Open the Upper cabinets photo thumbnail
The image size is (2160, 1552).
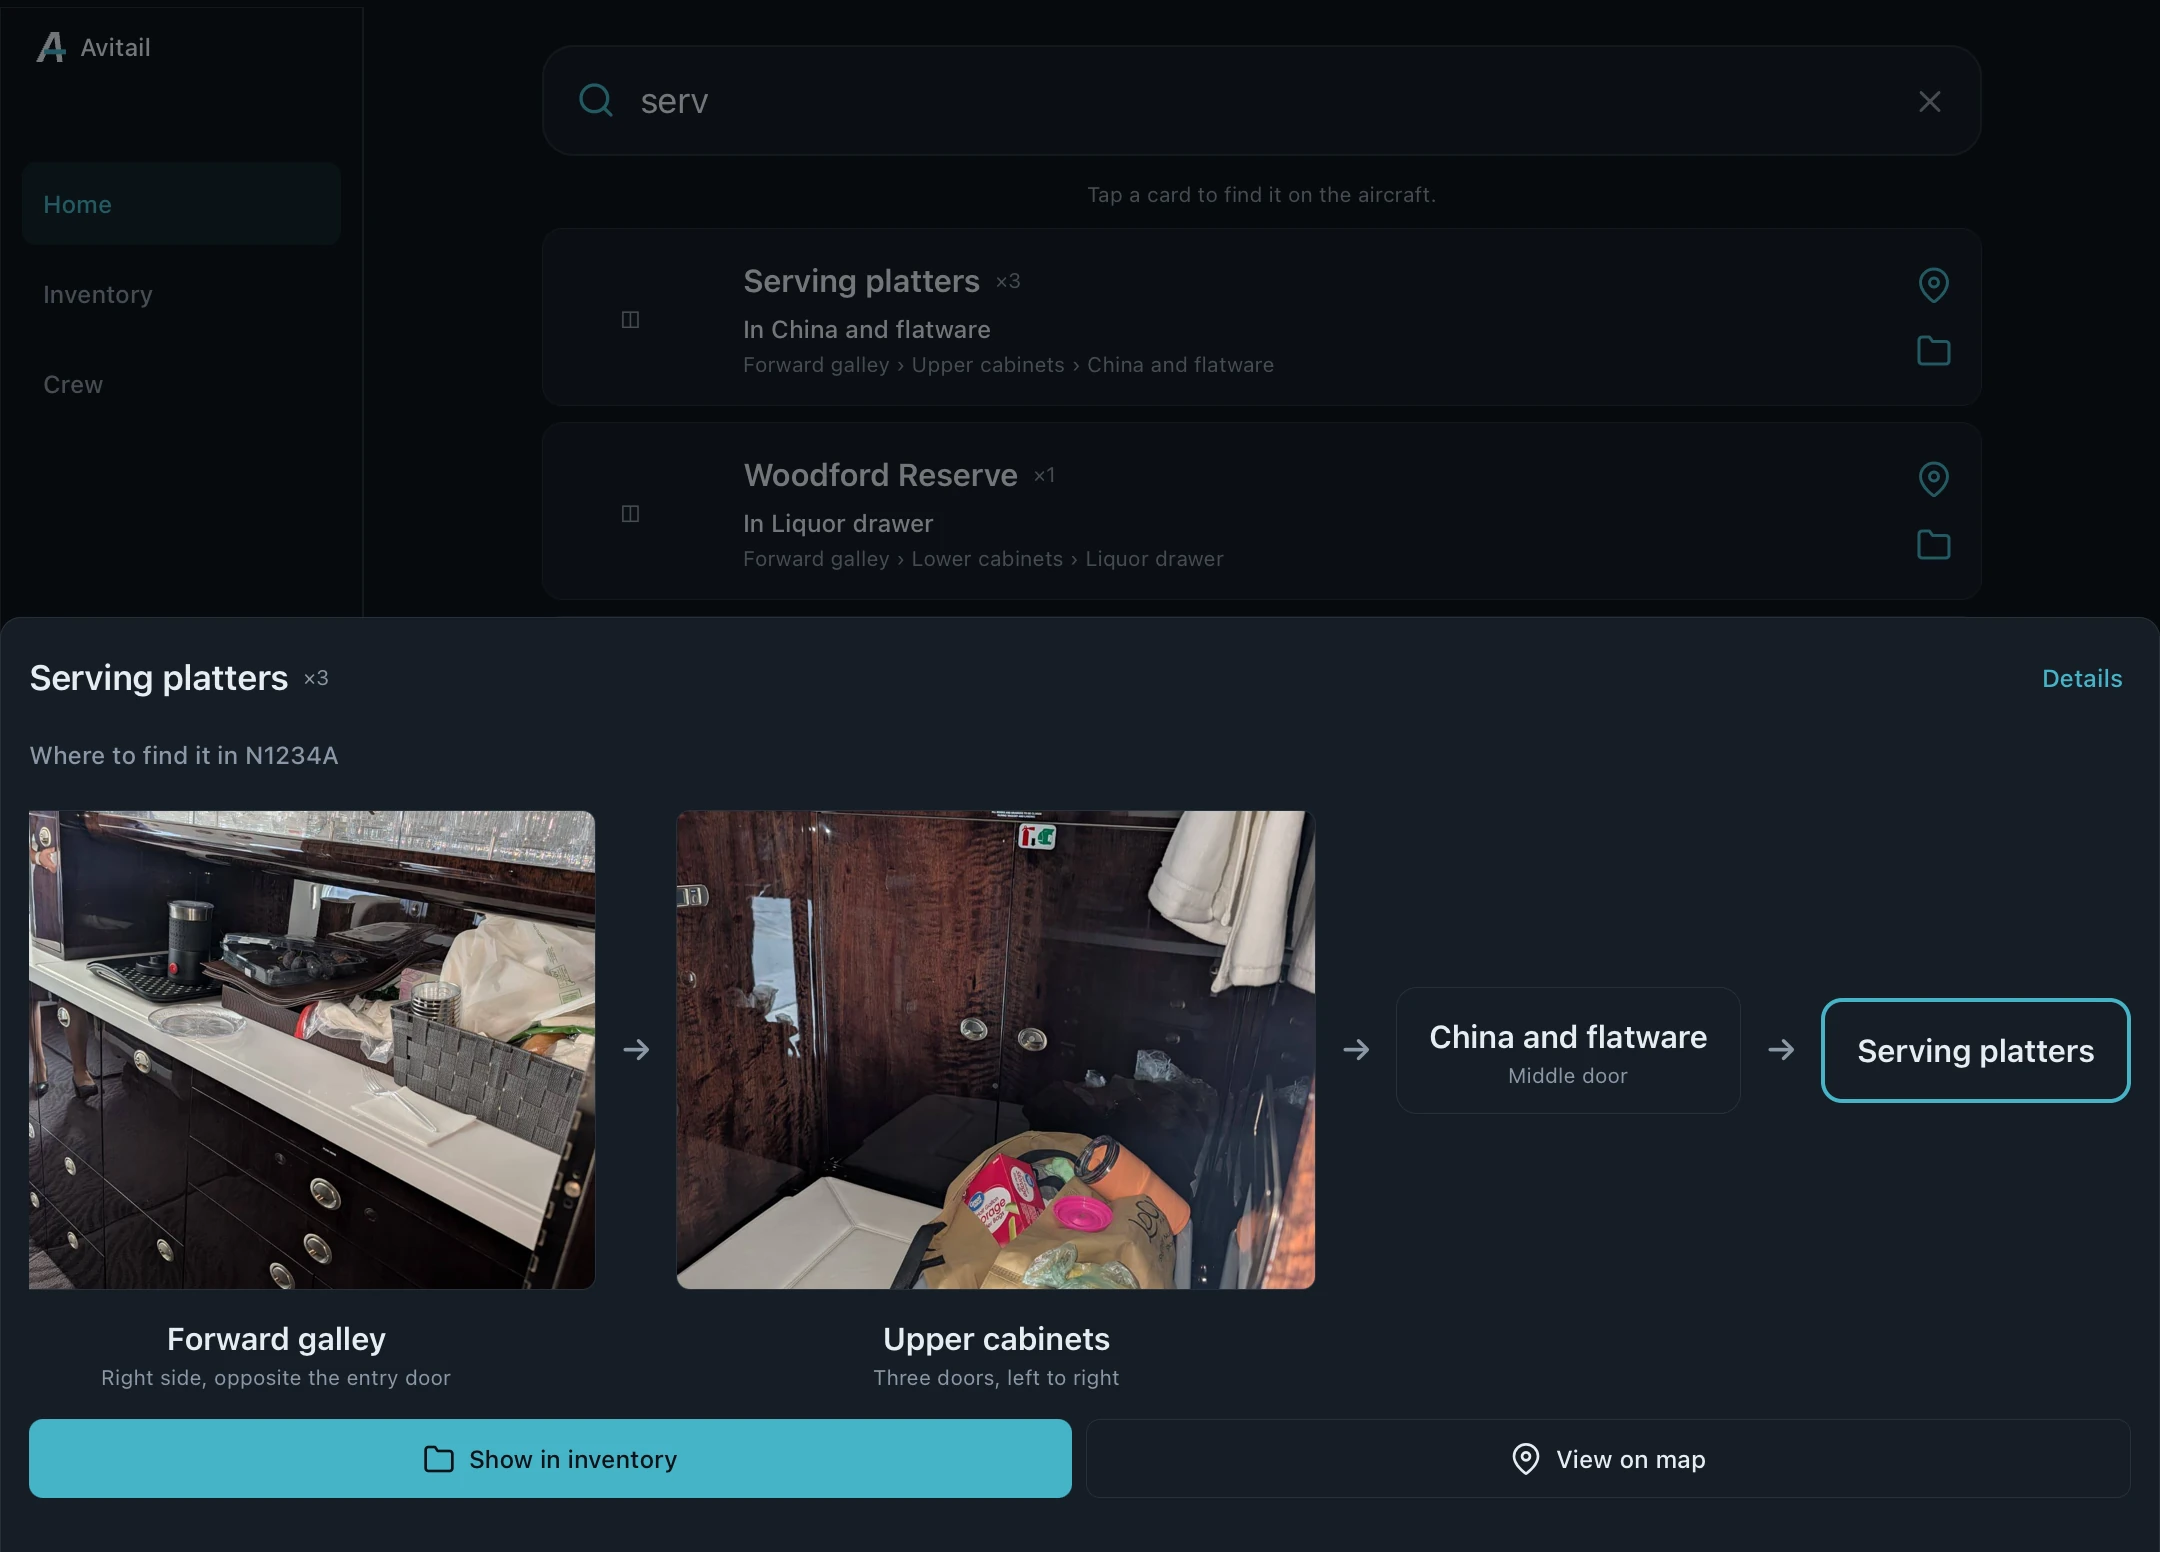tap(995, 1049)
